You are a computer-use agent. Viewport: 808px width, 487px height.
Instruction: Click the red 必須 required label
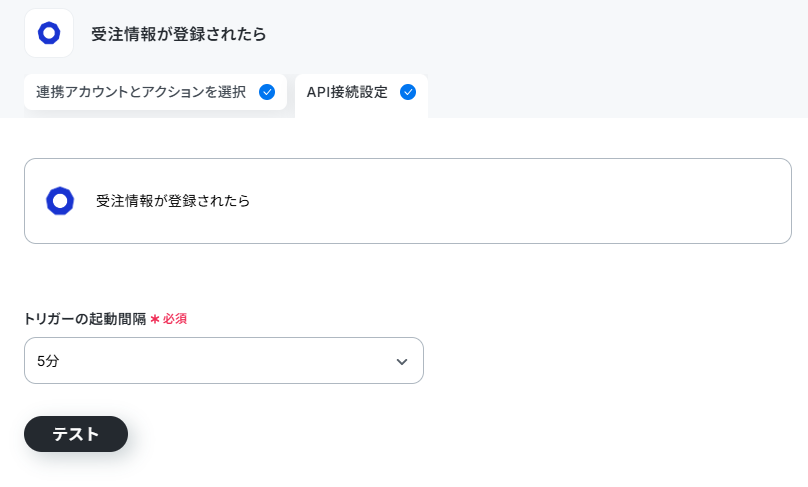[x=175, y=319]
